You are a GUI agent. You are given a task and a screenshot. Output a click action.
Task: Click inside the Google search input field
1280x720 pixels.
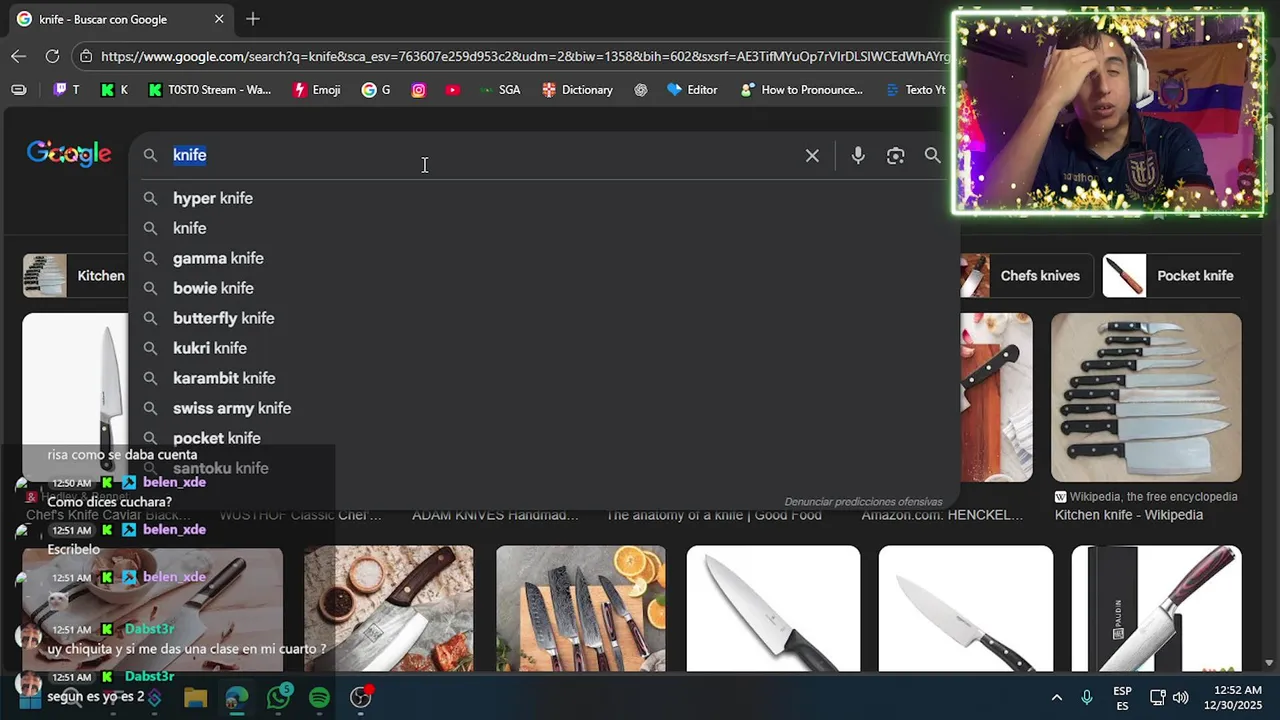click(485, 155)
